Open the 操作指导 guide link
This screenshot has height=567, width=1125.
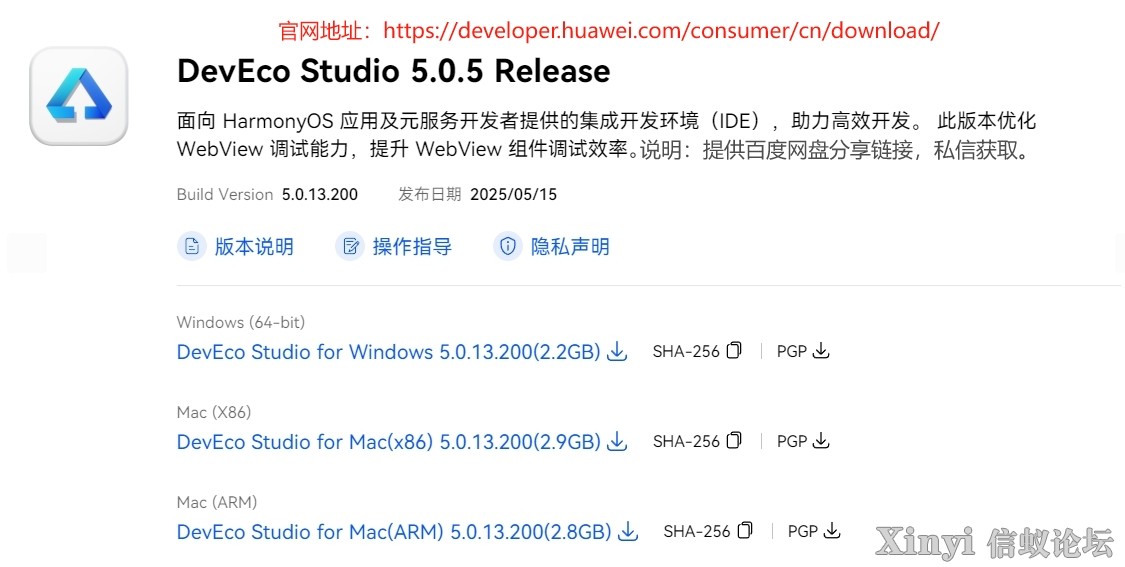tap(412, 246)
